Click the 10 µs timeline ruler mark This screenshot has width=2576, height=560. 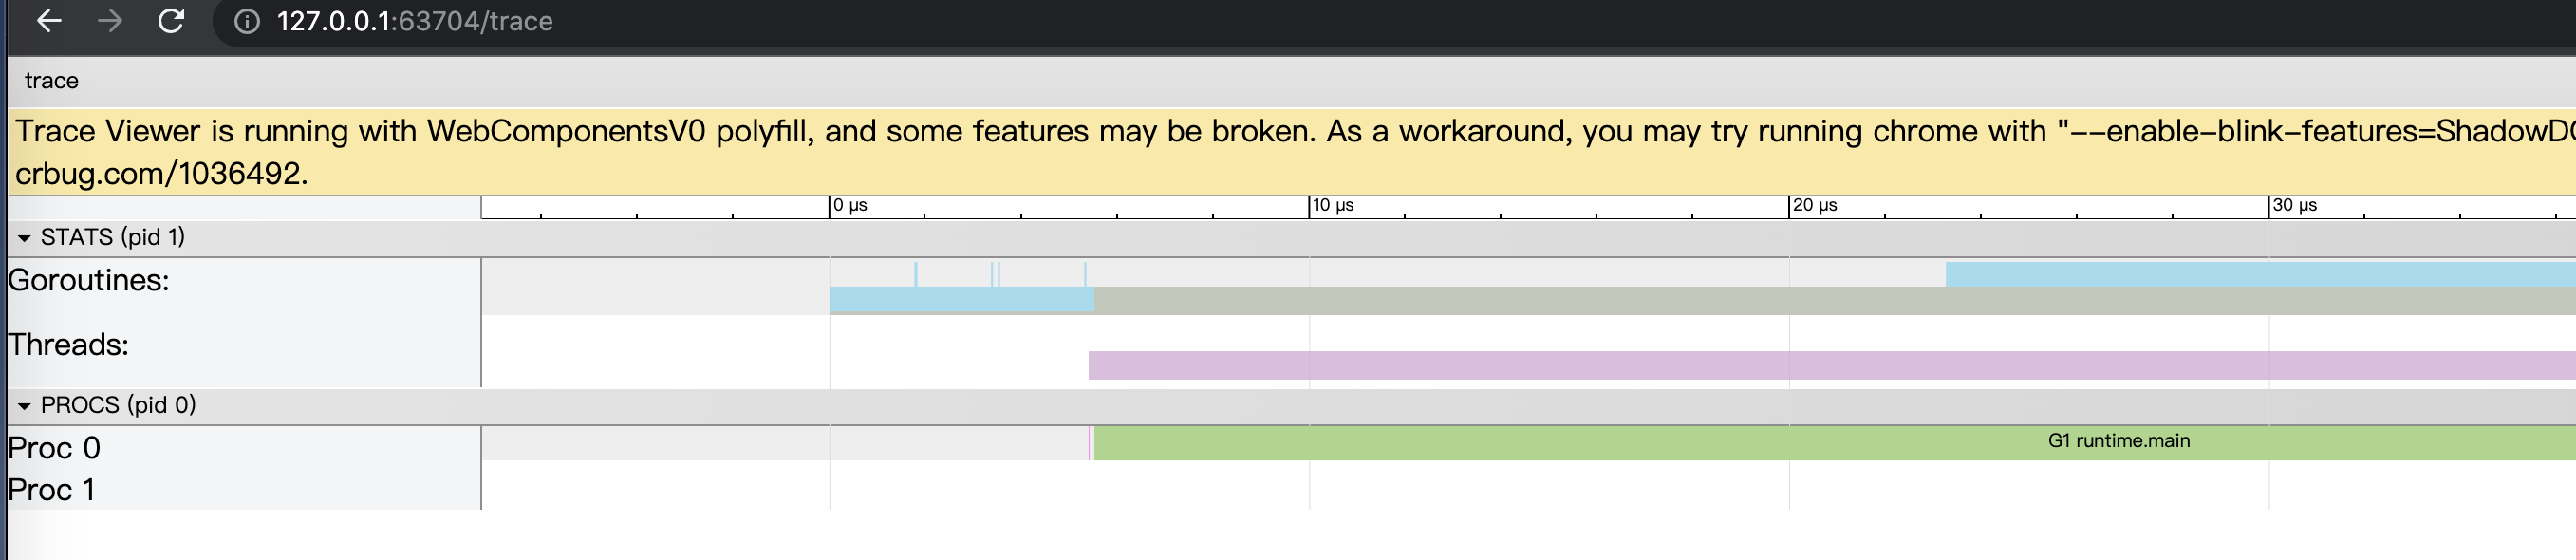1333,205
